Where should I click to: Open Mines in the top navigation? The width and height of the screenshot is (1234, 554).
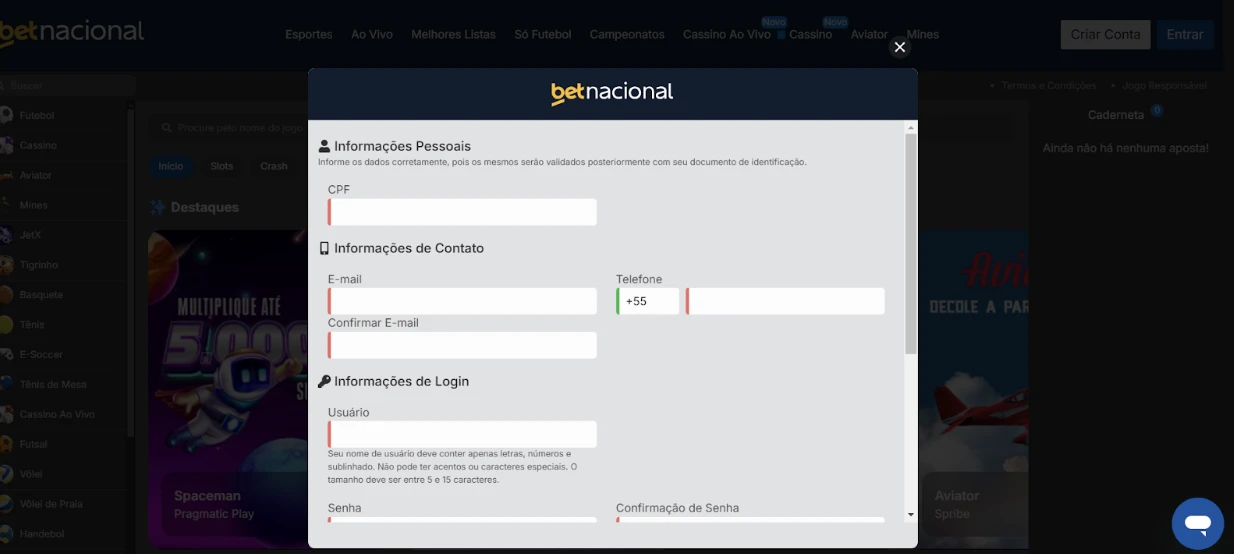point(922,34)
